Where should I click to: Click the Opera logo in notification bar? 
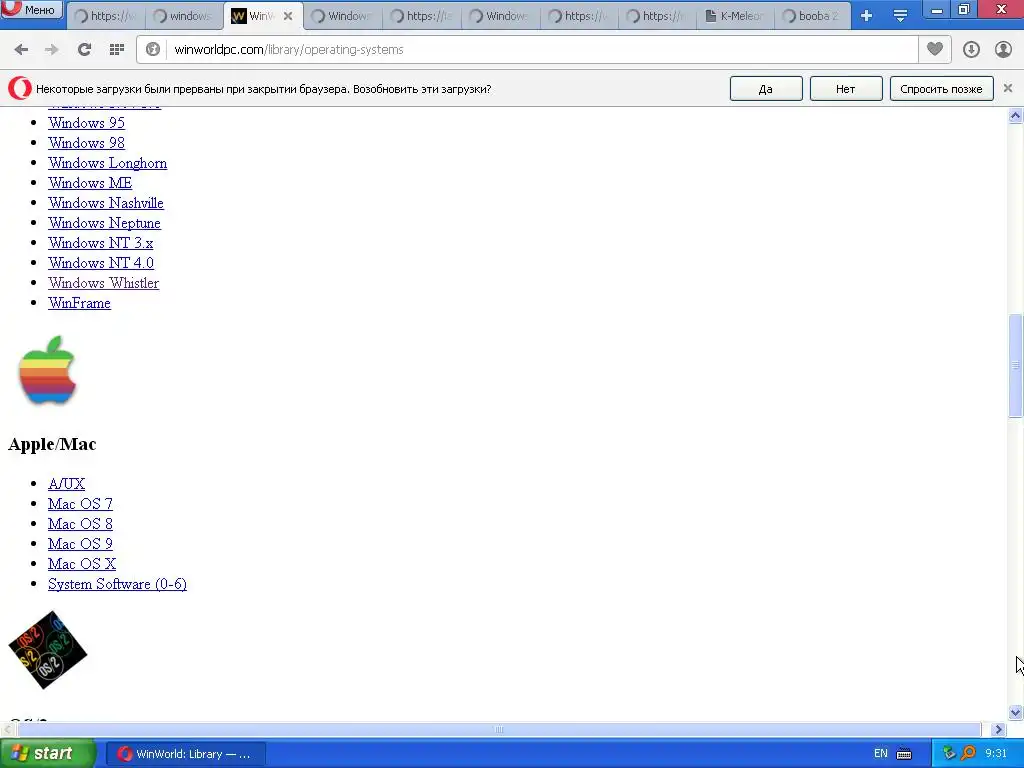[20, 89]
